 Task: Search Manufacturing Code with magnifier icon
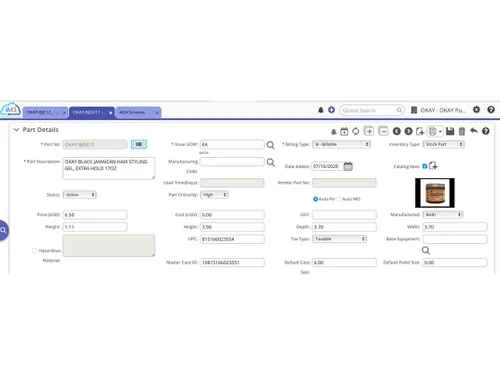tap(270, 162)
